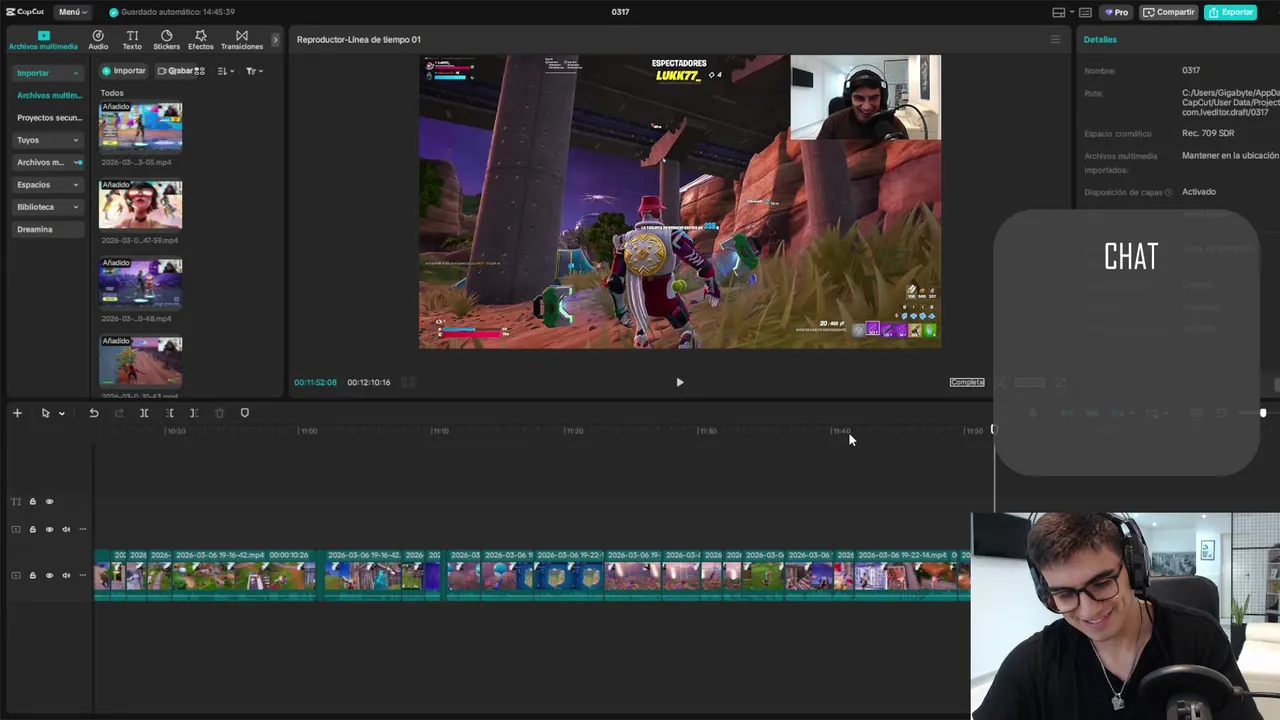Viewport: 1280px width, 720px height.
Task: Click the timeline zoom slider handle
Action: (1263, 413)
